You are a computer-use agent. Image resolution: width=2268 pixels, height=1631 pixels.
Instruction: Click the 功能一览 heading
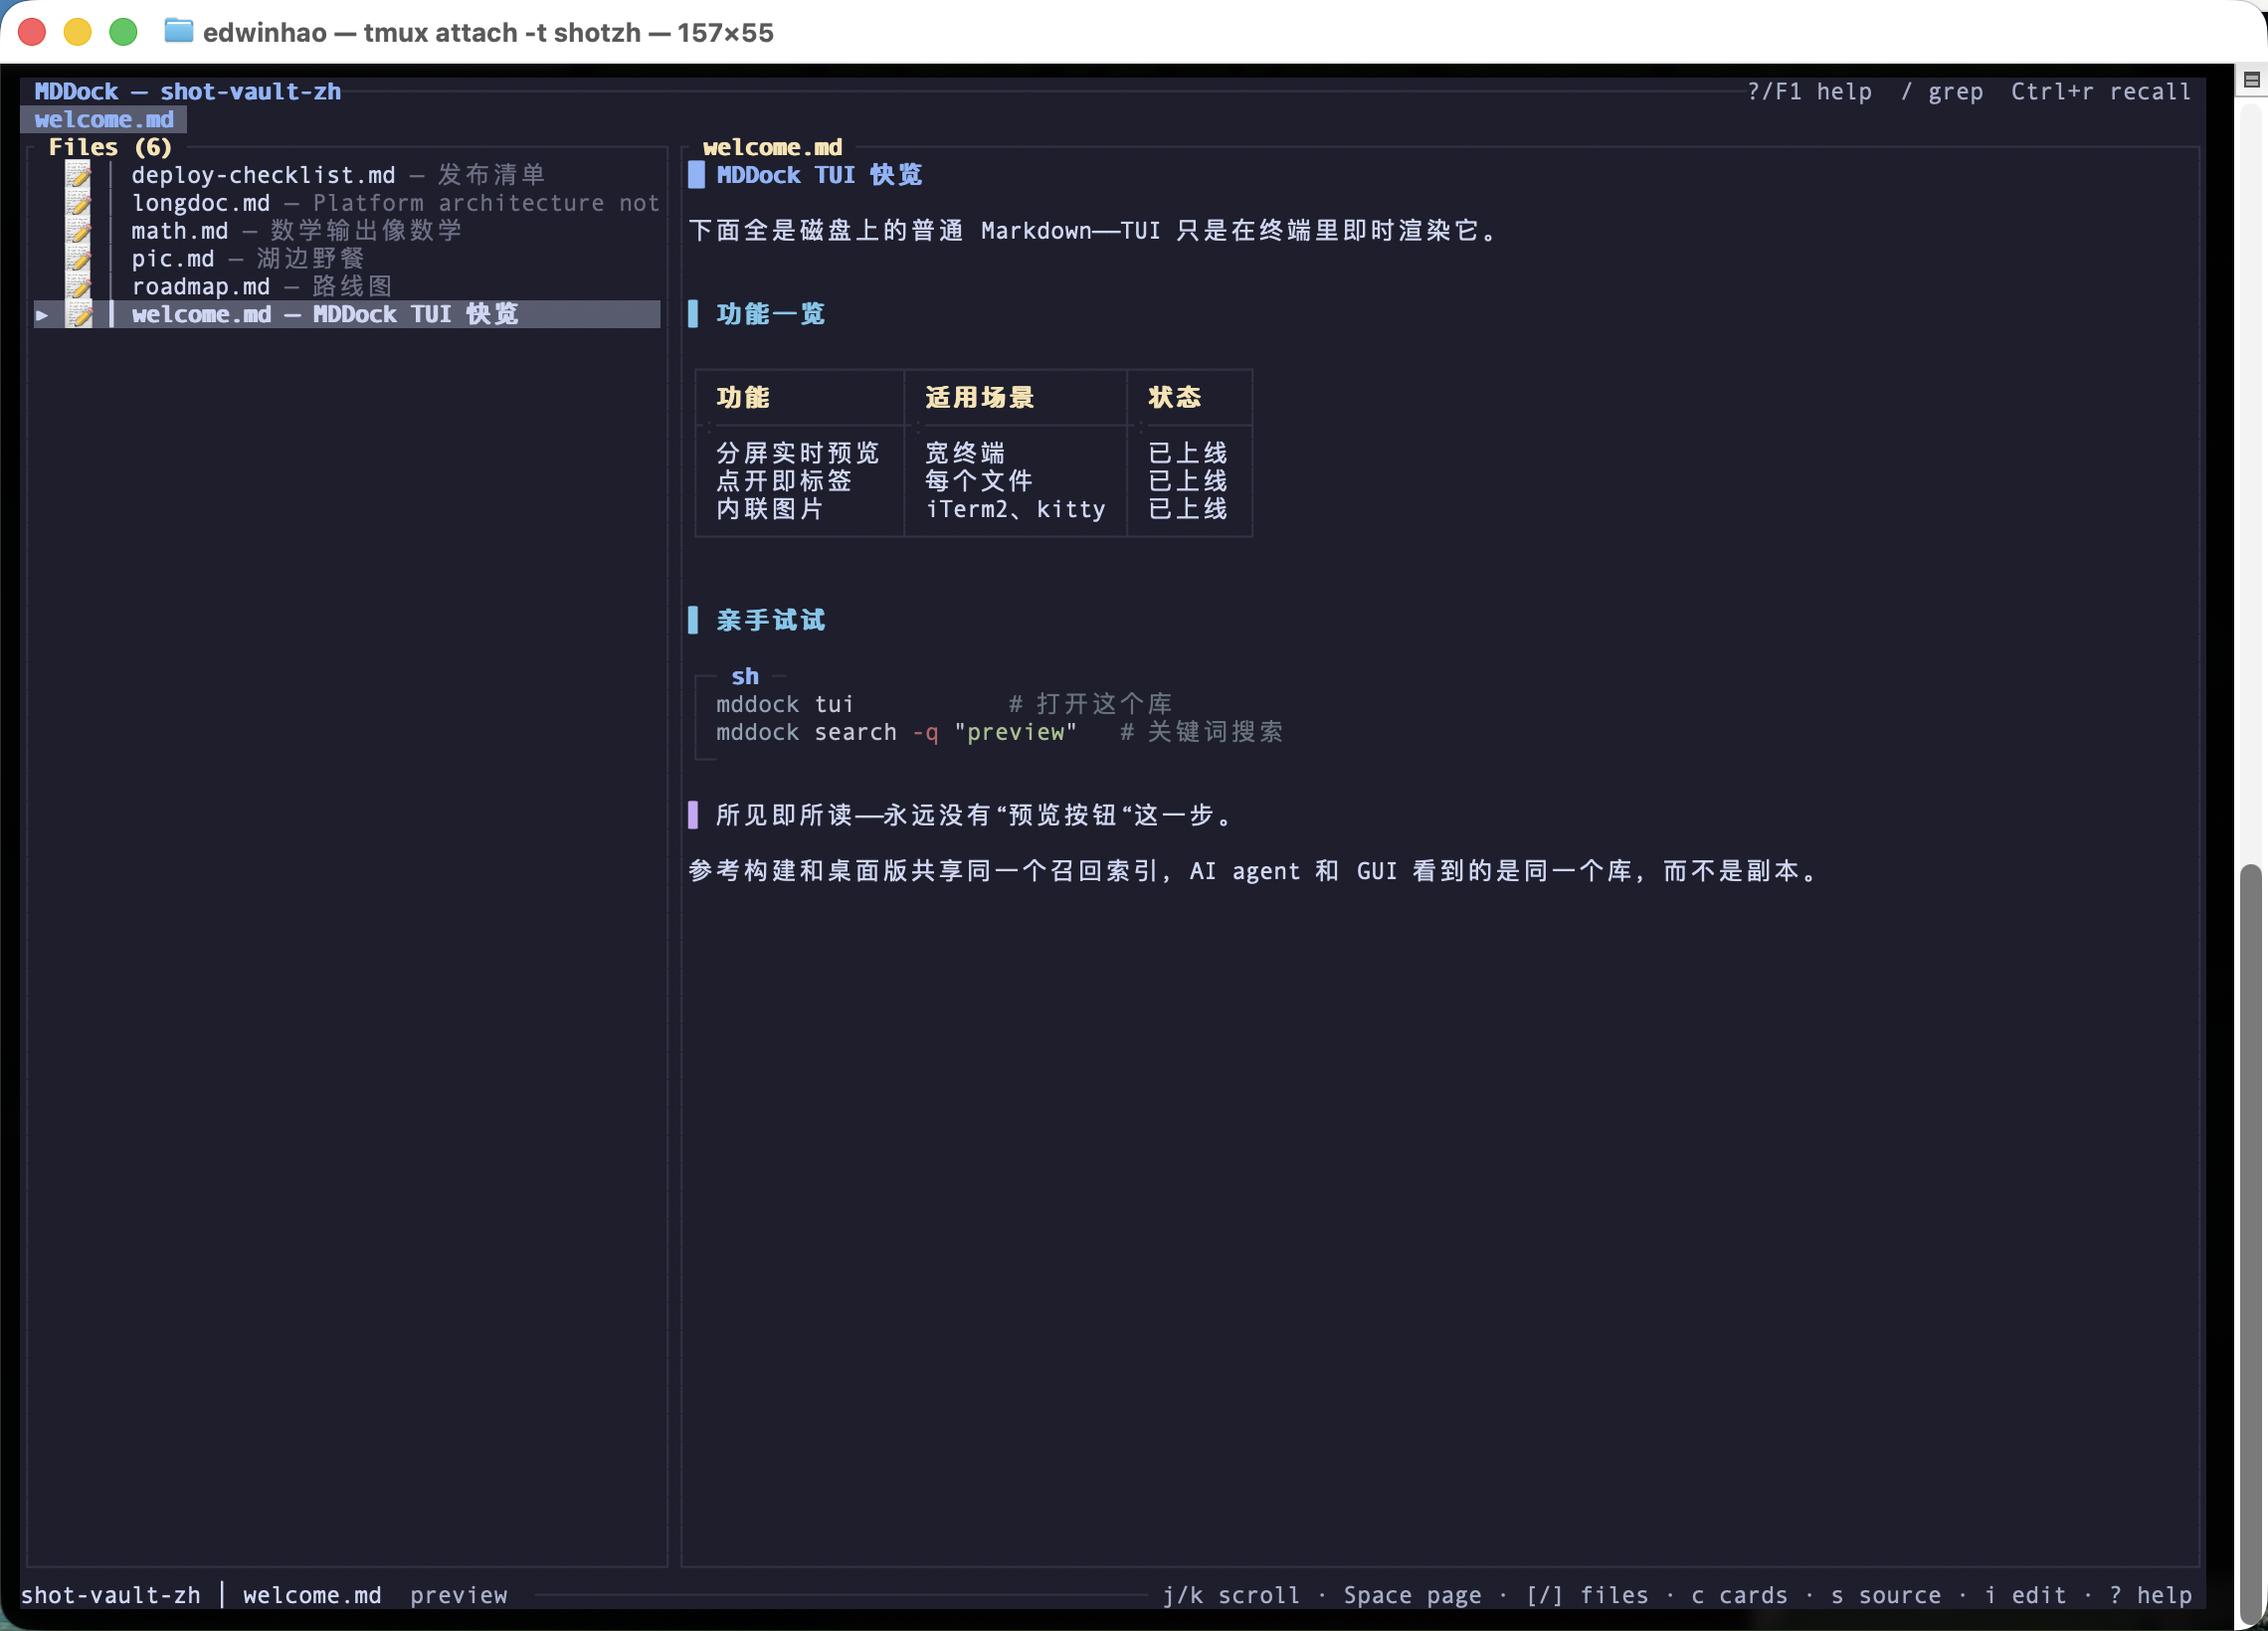click(x=770, y=314)
